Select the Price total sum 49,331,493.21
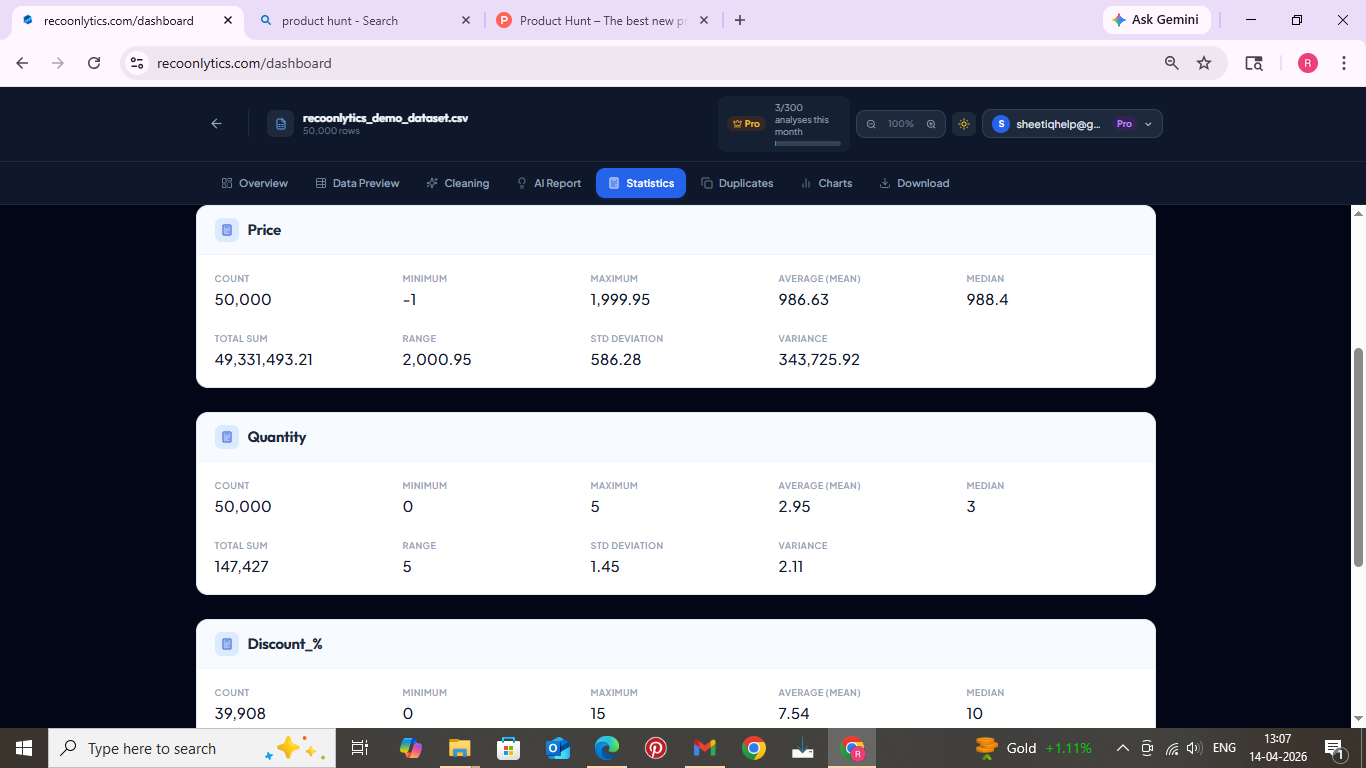The width and height of the screenshot is (1366, 768). coord(264,360)
